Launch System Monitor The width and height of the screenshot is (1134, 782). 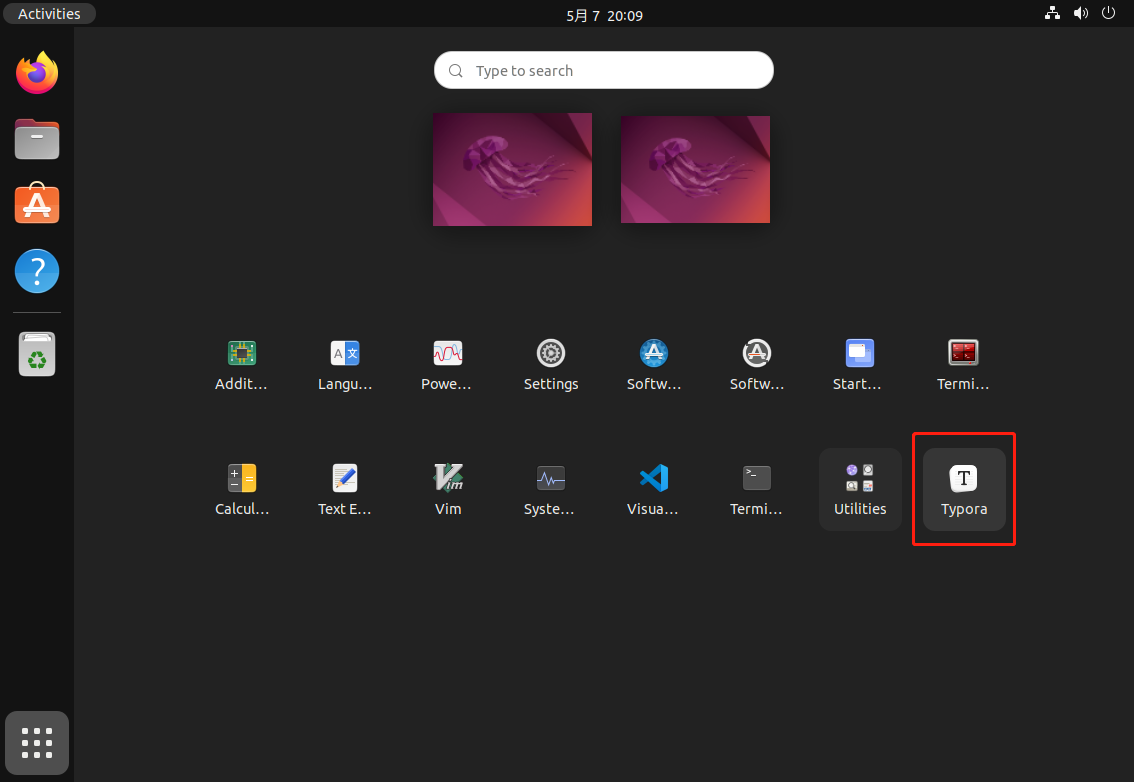tap(550, 489)
